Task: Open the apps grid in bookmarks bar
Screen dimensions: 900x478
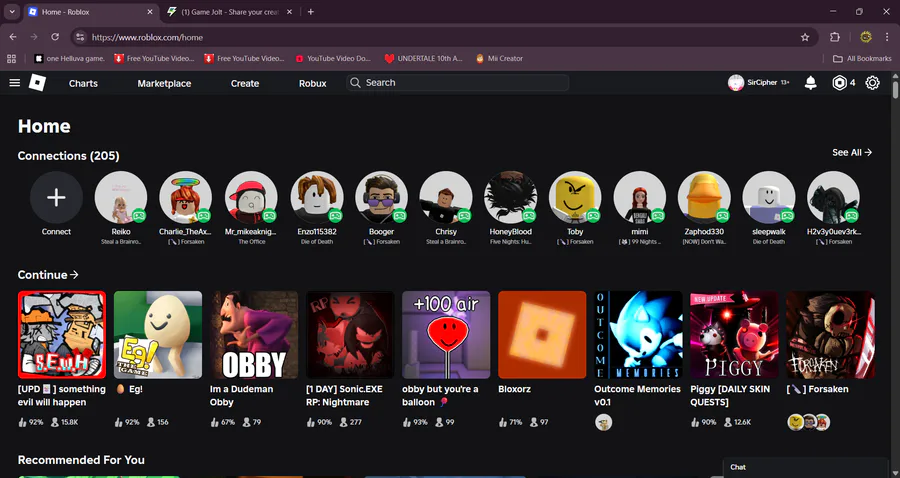Action: pyautogui.click(x=11, y=59)
